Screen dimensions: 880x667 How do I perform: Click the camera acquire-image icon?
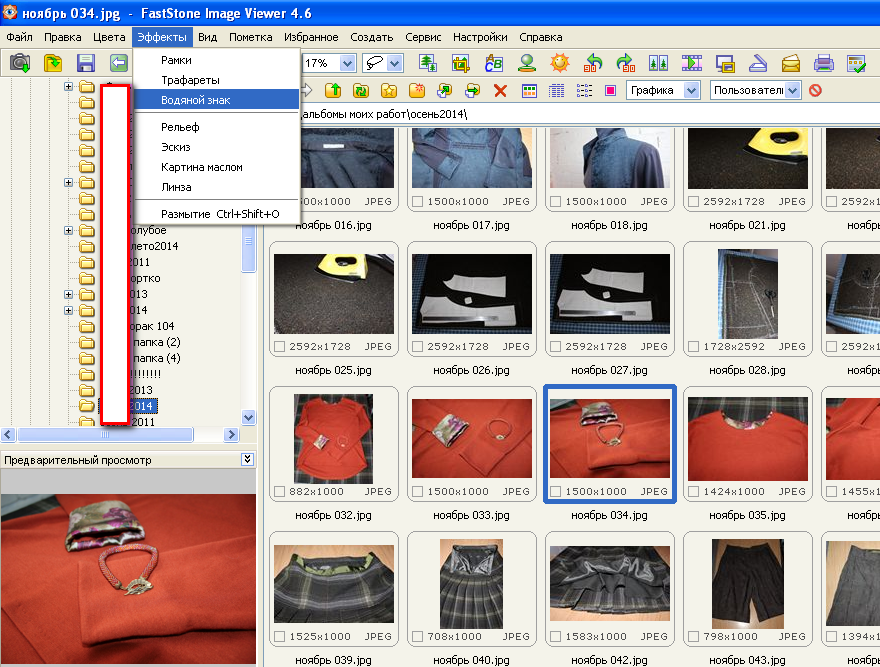pyautogui.click(x=20, y=63)
